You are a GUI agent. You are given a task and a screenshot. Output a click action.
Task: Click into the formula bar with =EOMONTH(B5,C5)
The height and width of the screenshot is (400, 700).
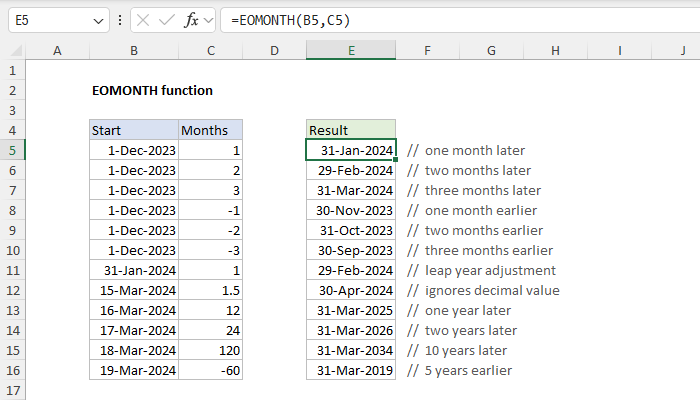(460, 20)
